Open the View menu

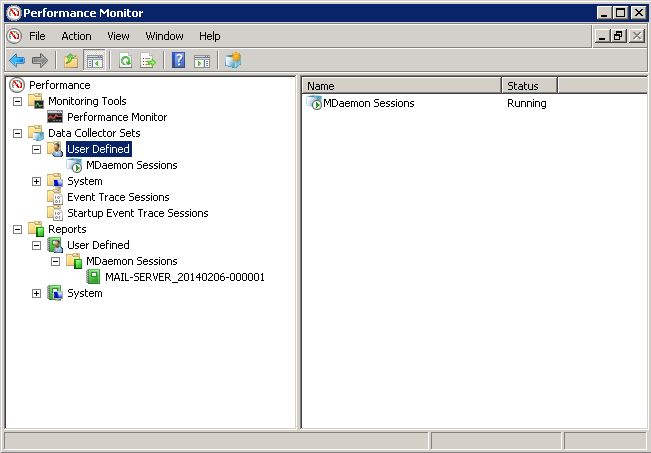[118, 36]
